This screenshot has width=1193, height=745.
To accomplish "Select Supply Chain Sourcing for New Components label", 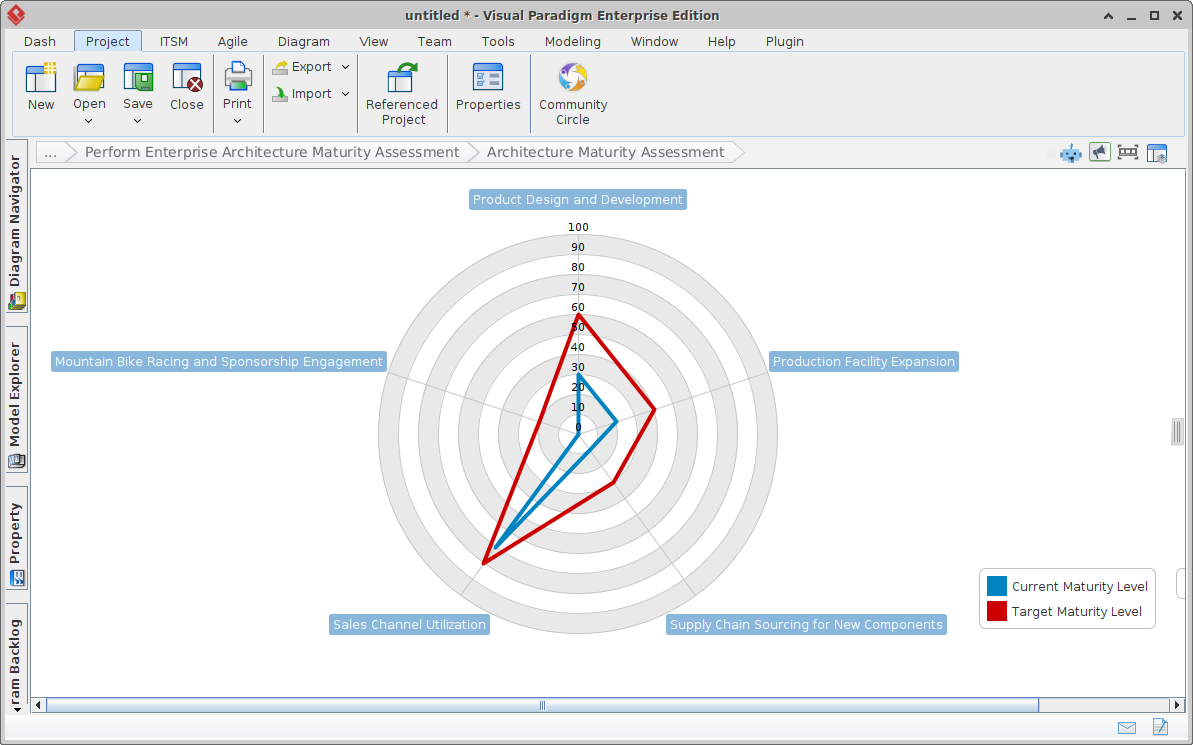I will click(806, 625).
